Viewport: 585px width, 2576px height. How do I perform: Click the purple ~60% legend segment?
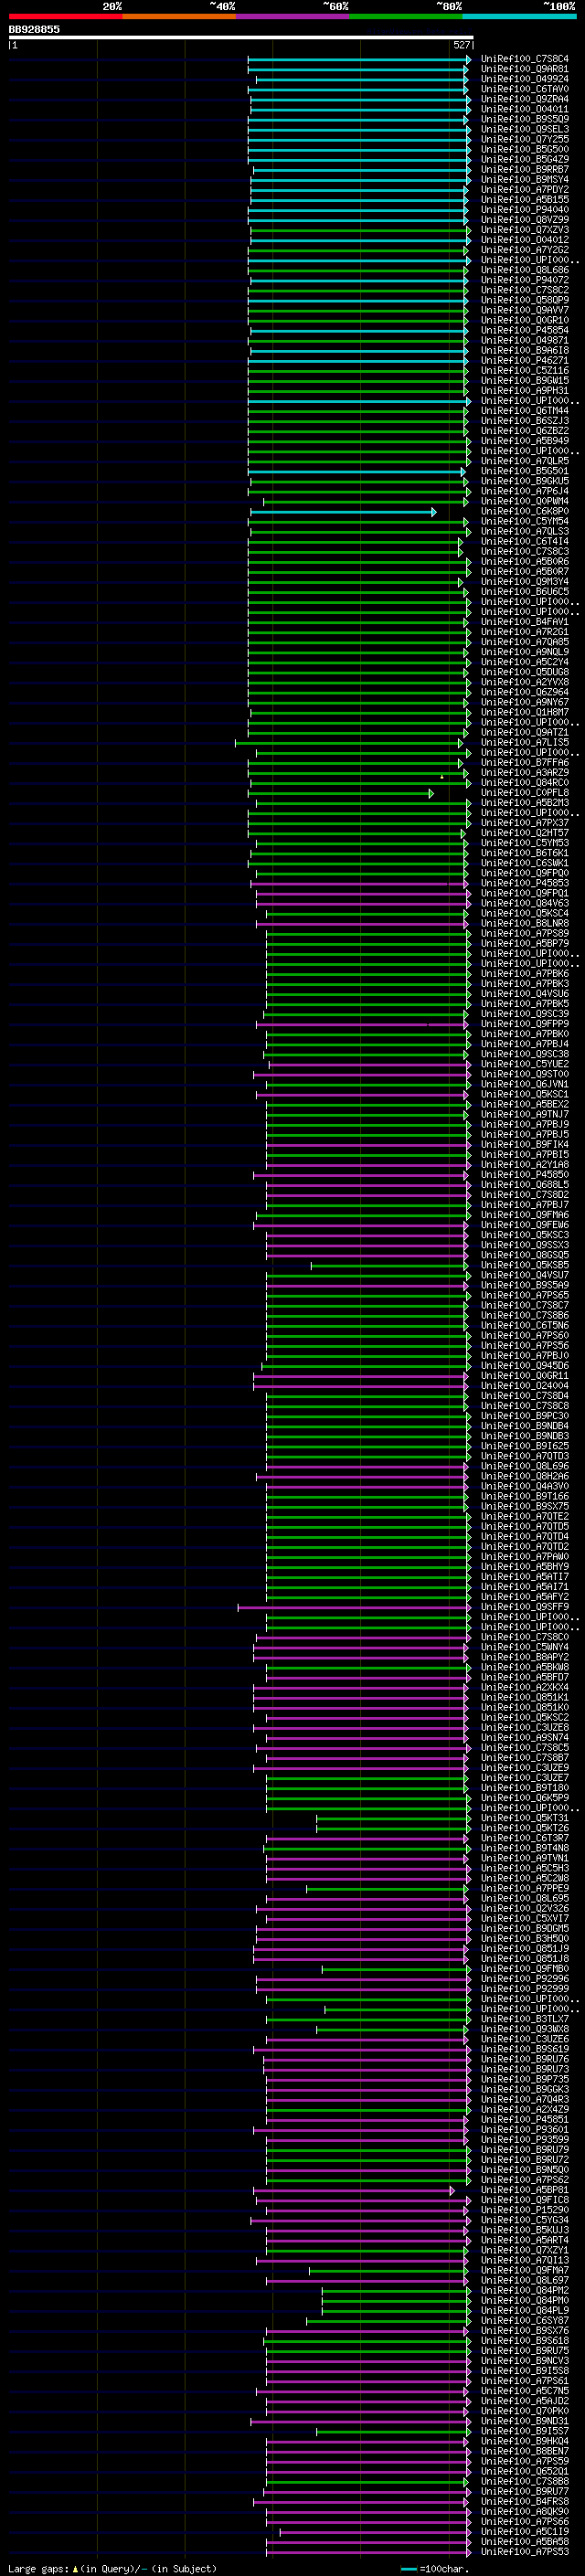(293, 16)
